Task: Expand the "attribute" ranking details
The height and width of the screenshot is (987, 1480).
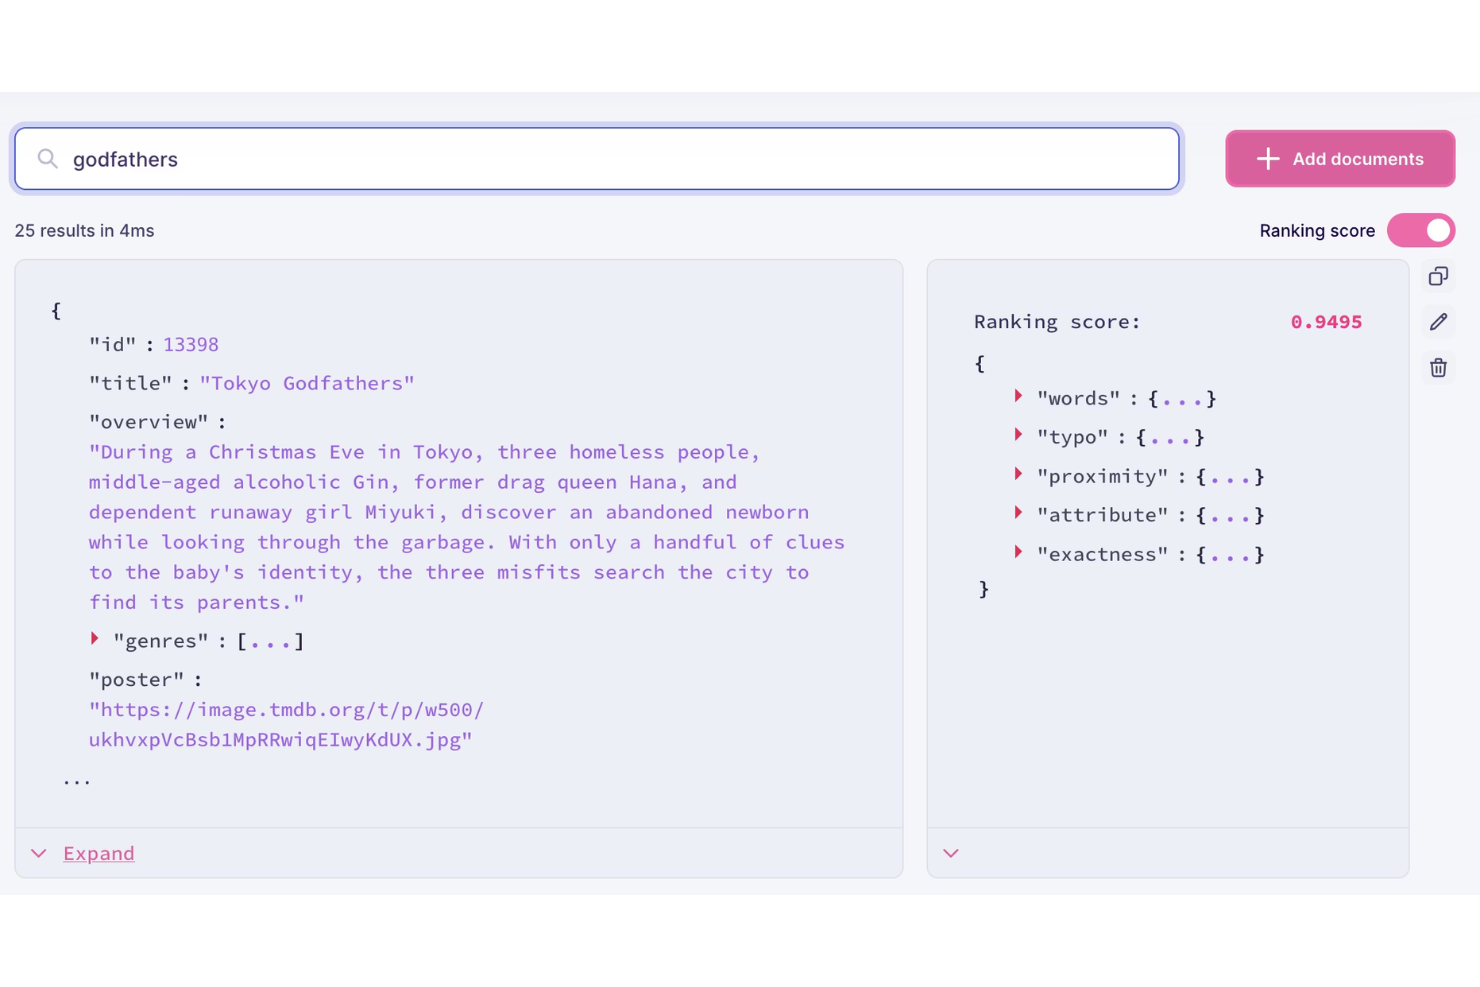Action: click(x=1017, y=514)
